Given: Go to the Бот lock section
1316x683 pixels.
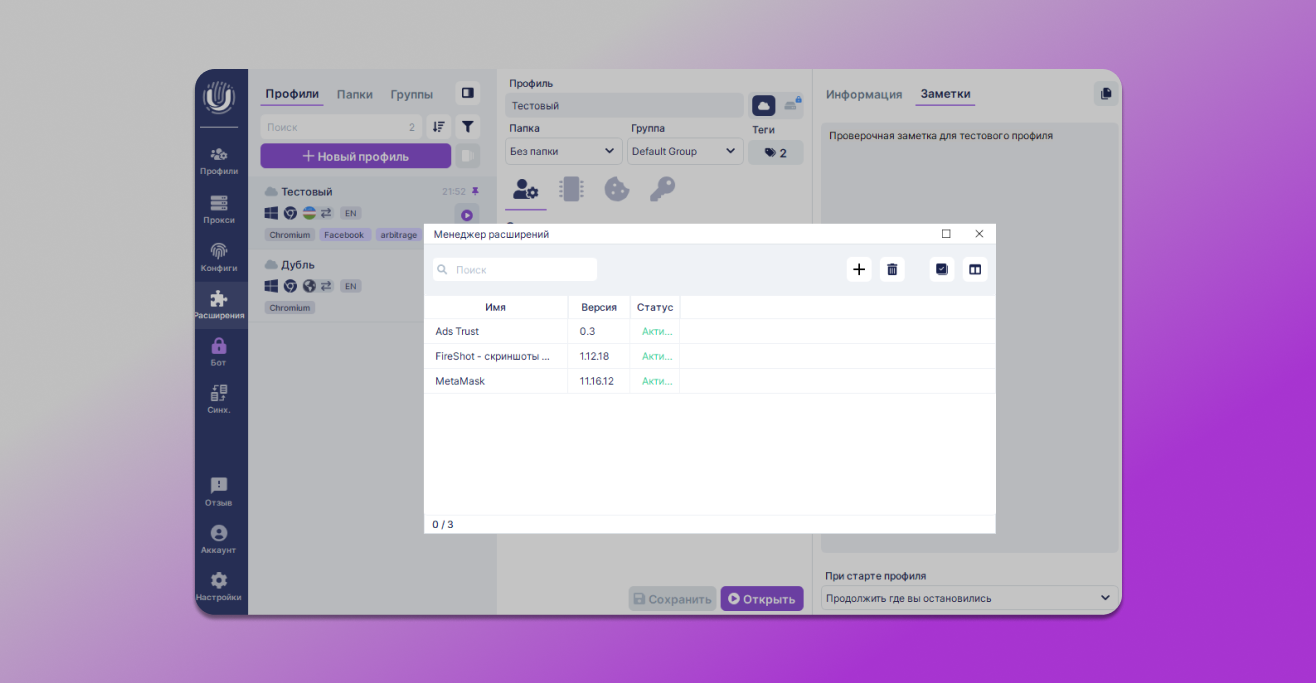Looking at the screenshot, I should point(219,351).
